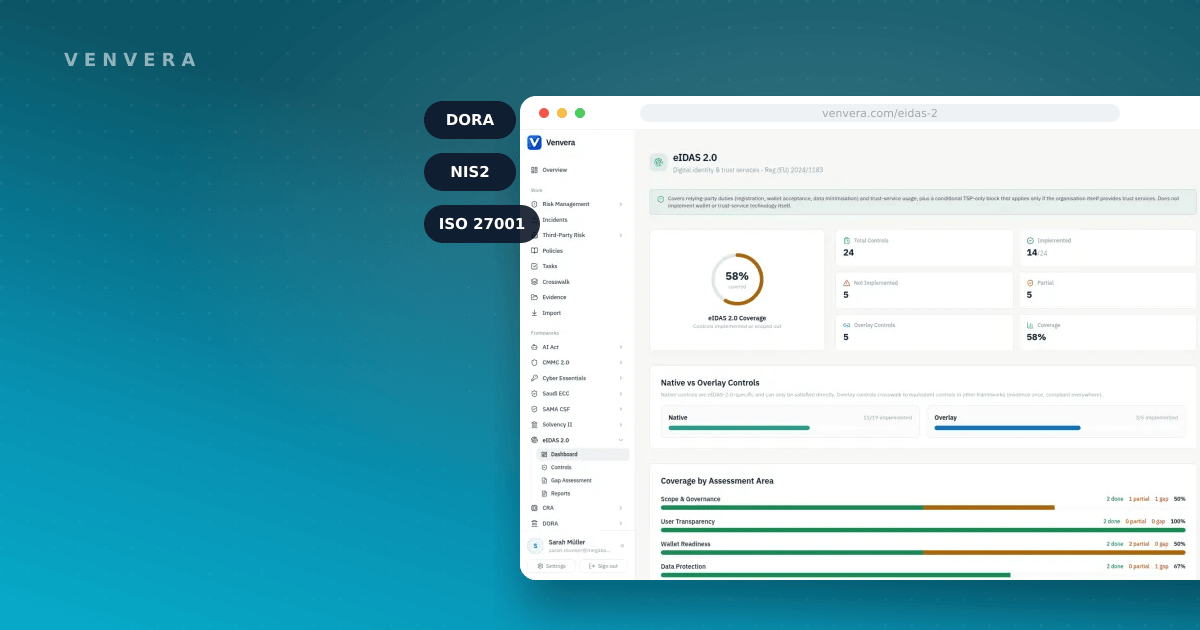The width and height of the screenshot is (1200, 630).
Task: Click the Sign out button
Action: point(603,566)
